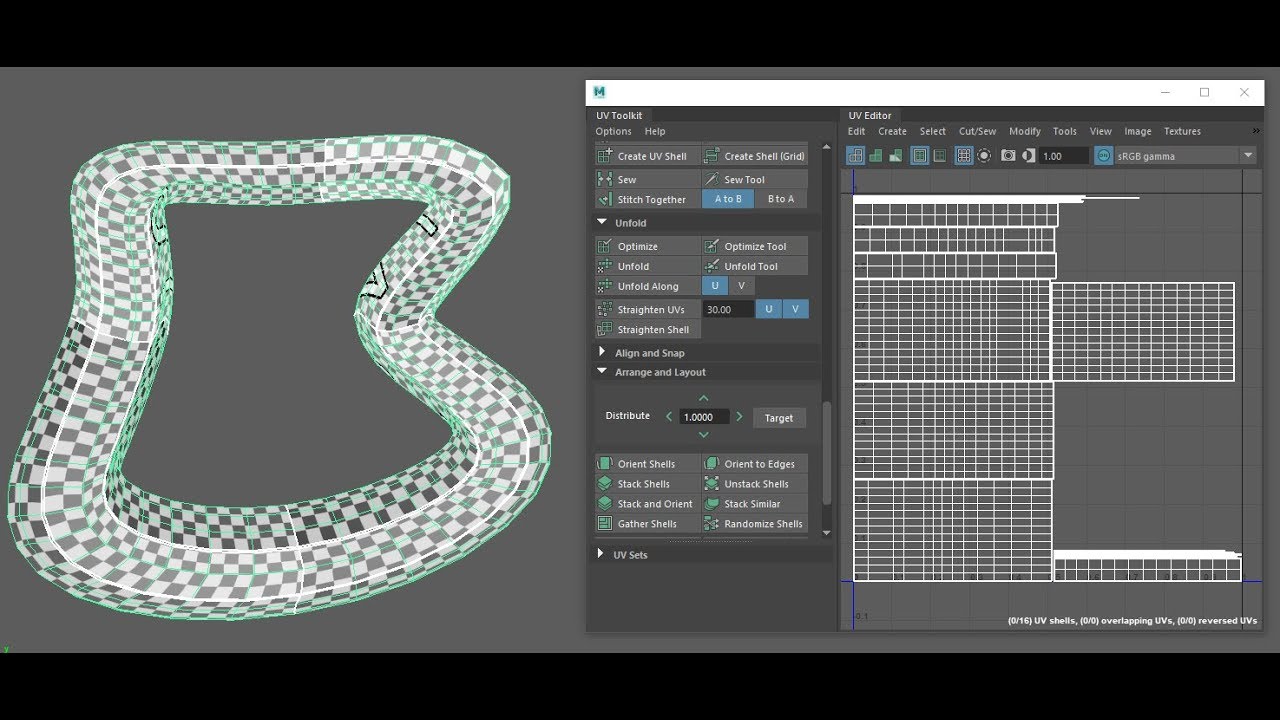Expand the UV Sets section
This screenshot has height=720, width=1280.
point(601,554)
